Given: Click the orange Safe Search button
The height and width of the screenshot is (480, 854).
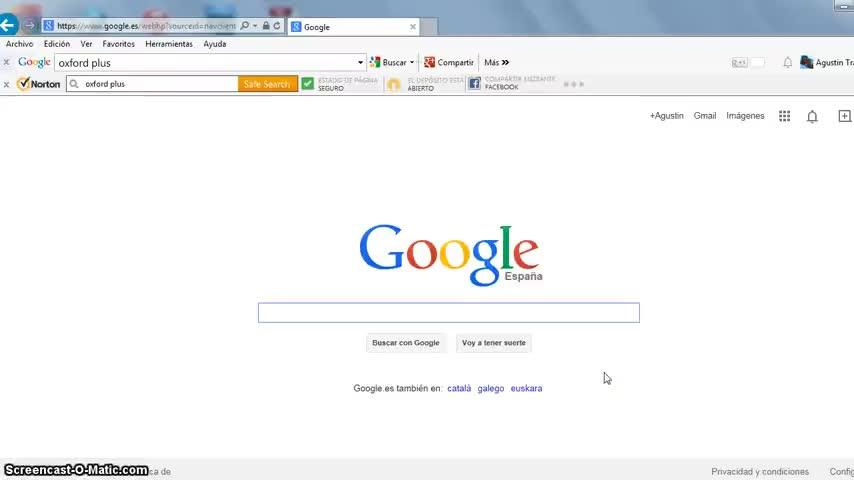Looking at the screenshot, I should (267, 84).
